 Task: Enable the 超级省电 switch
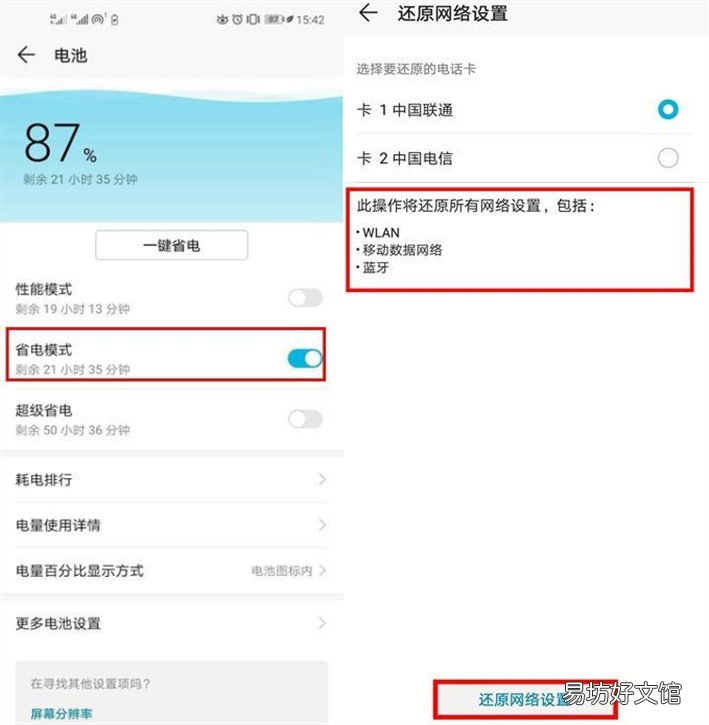305,419
